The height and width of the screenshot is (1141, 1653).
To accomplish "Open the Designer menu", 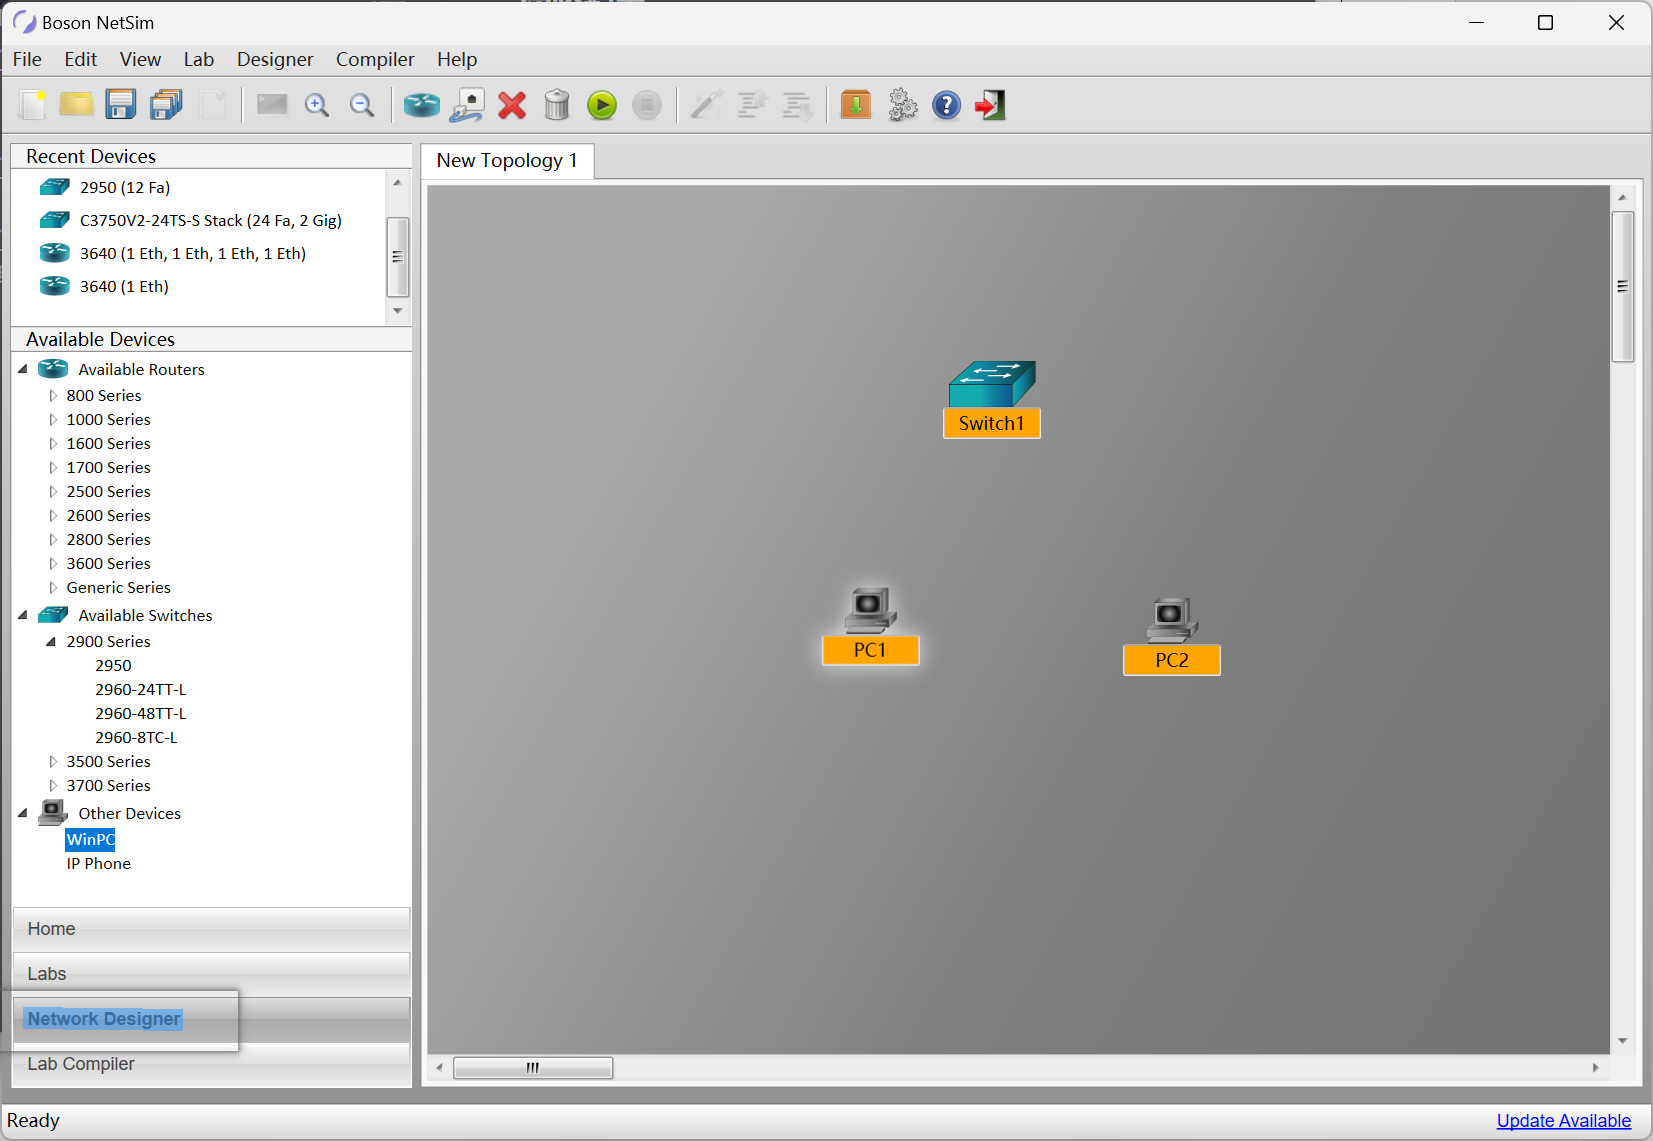I will click(275, 59).
